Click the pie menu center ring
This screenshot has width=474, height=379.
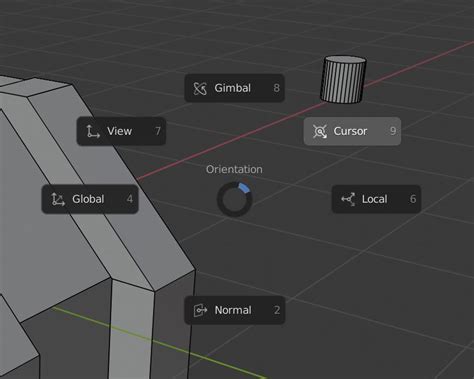tap(234, 199)
